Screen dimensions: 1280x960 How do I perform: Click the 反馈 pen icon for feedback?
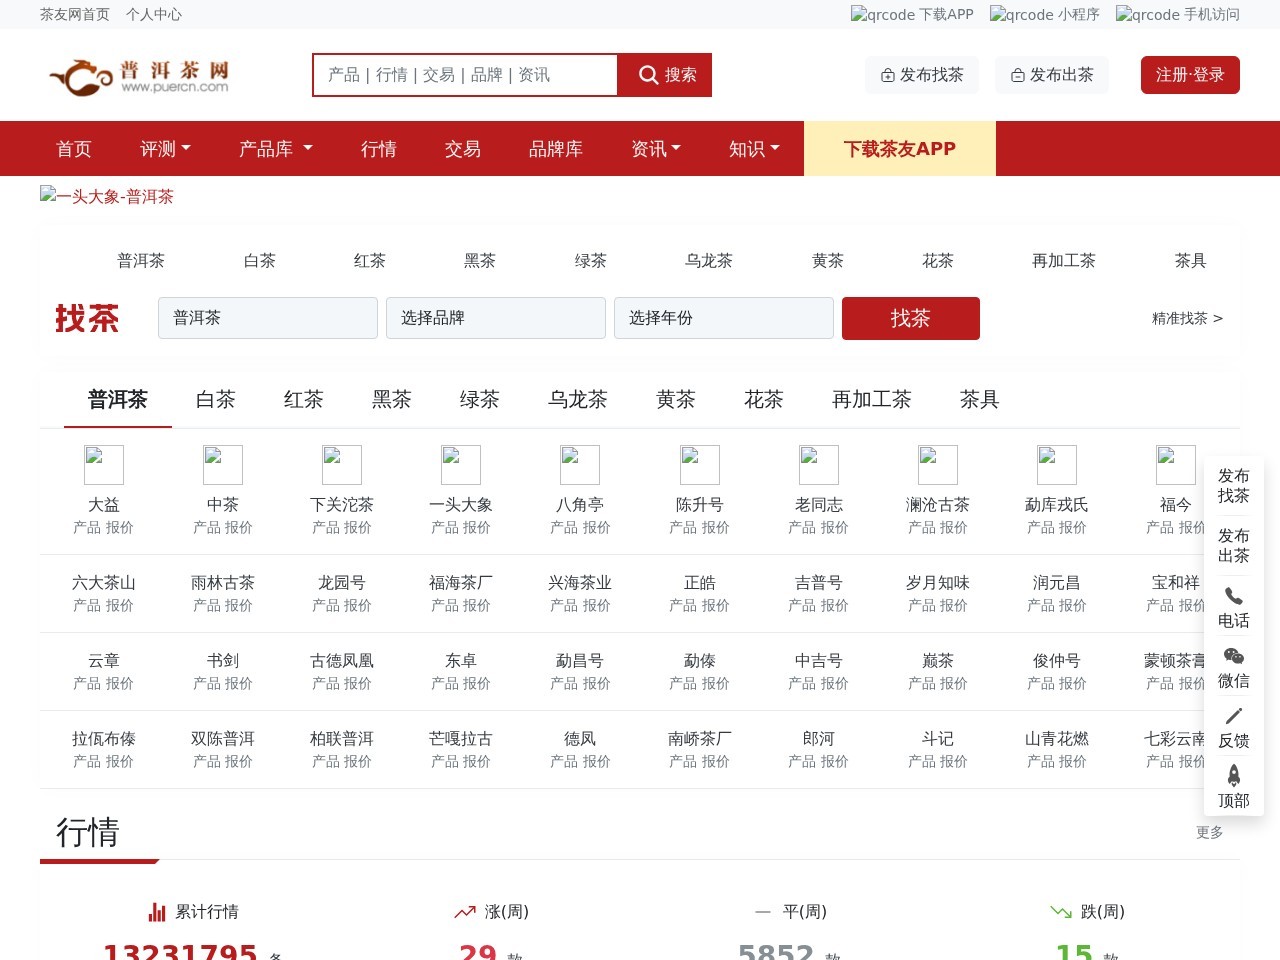point(1233,715)
